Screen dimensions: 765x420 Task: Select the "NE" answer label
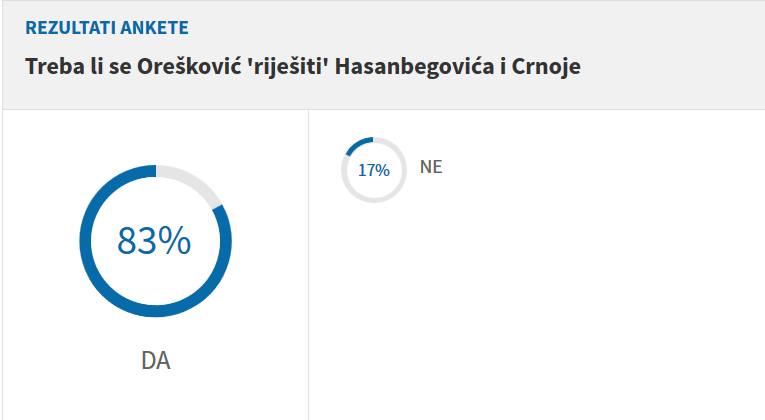coord(431,167)
